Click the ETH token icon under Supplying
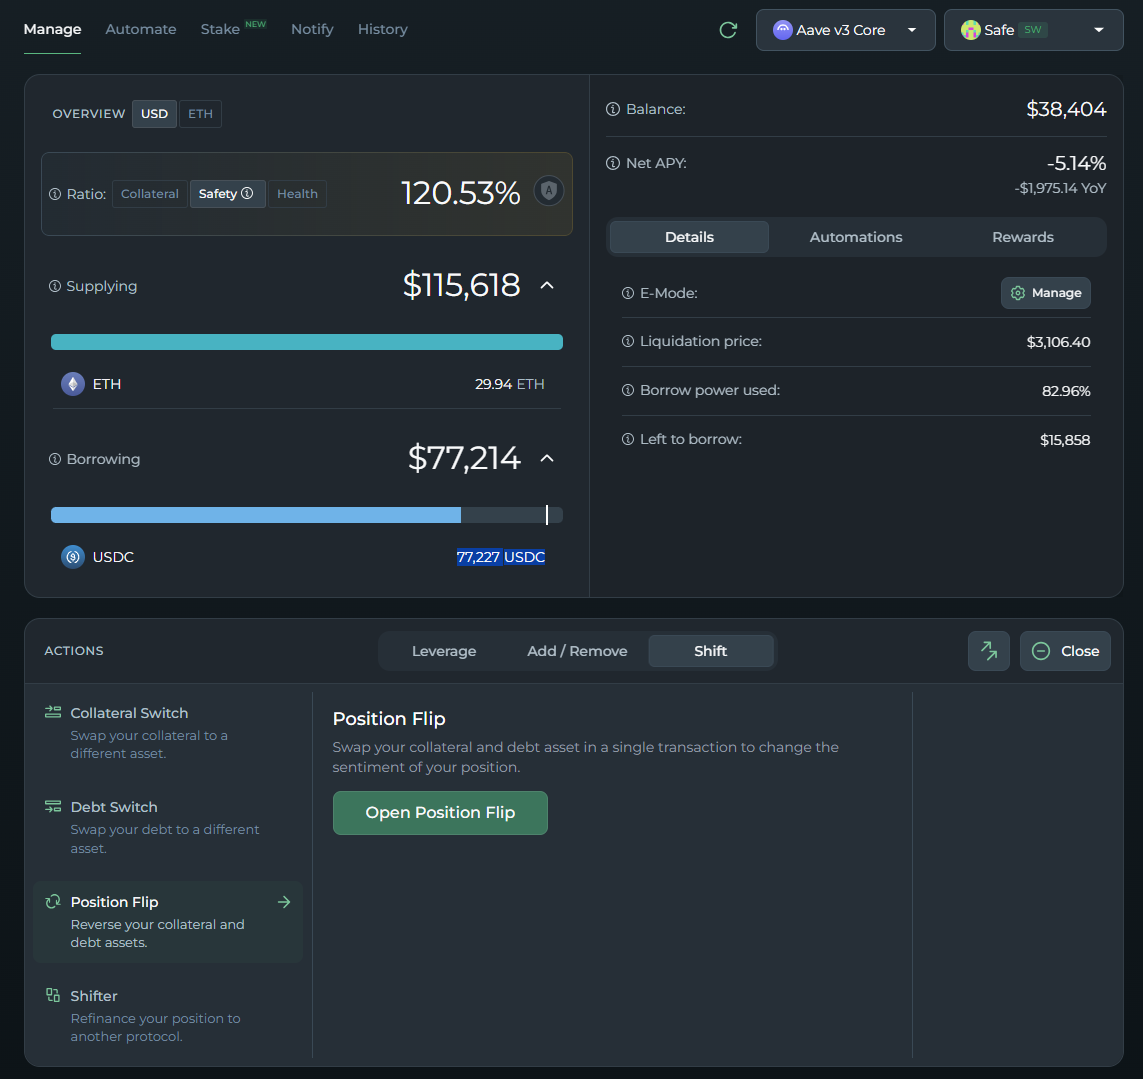Screen dimensions: 1143x1079 pos(73,384)
